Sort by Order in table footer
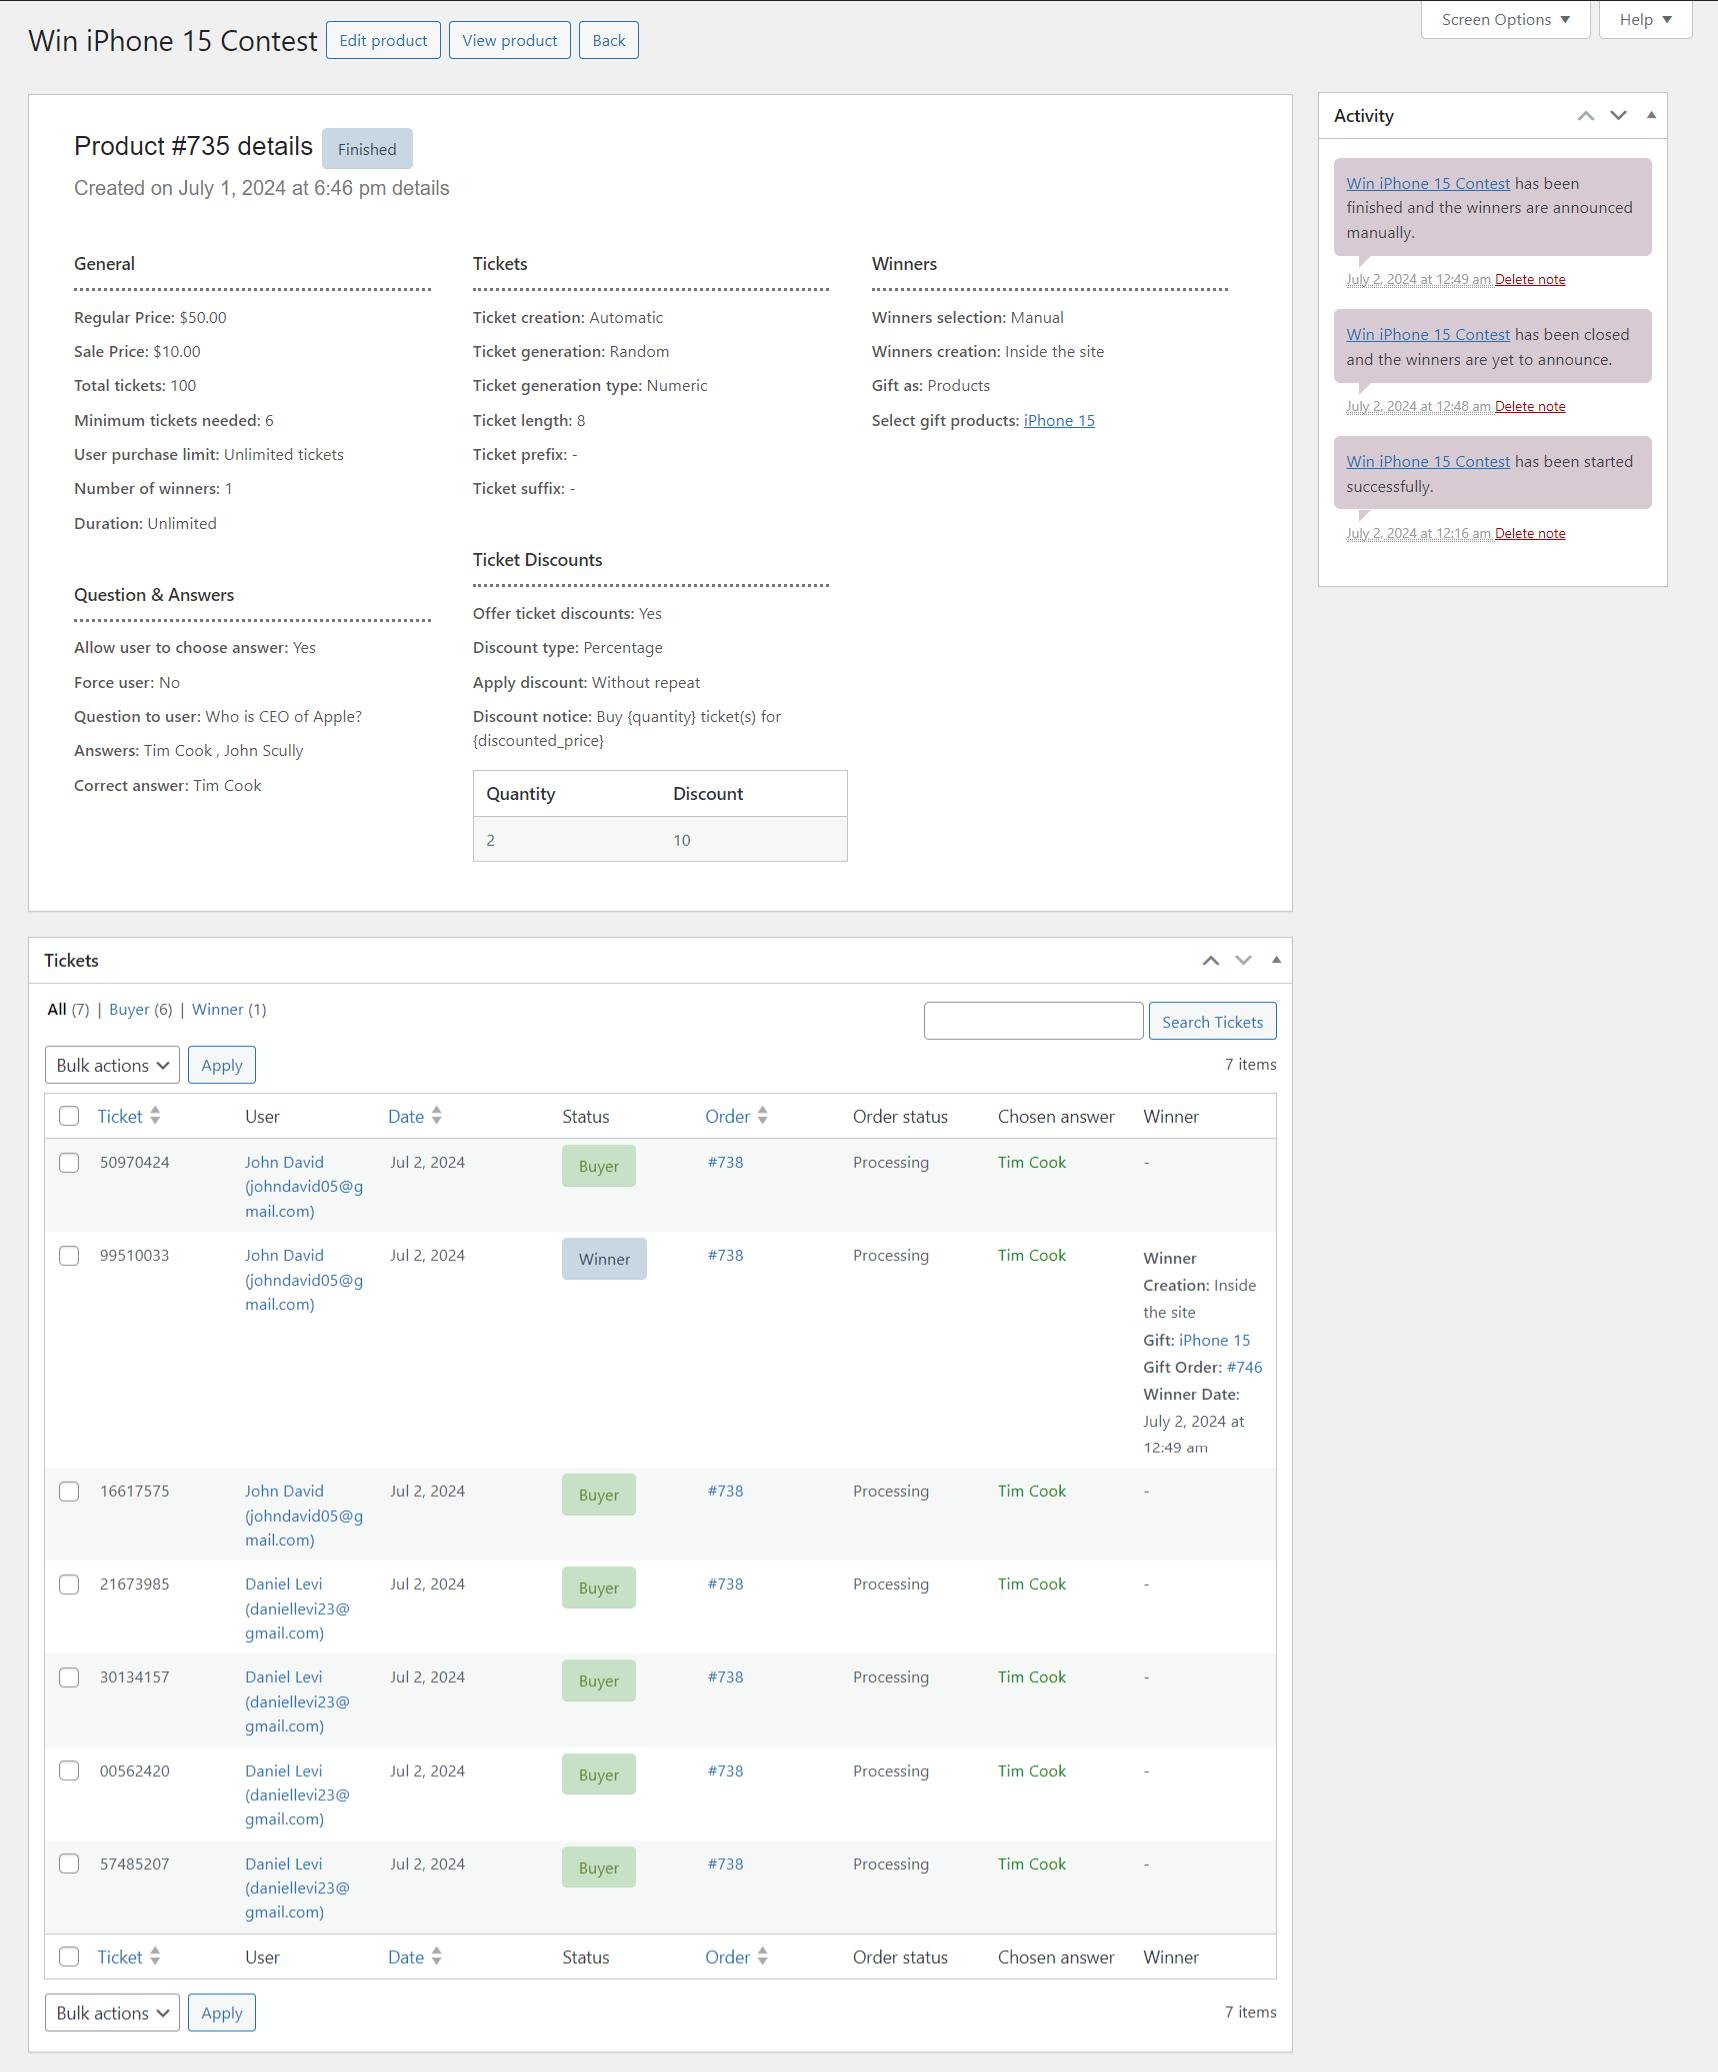1718x2072 pixels. point(736,1957)
